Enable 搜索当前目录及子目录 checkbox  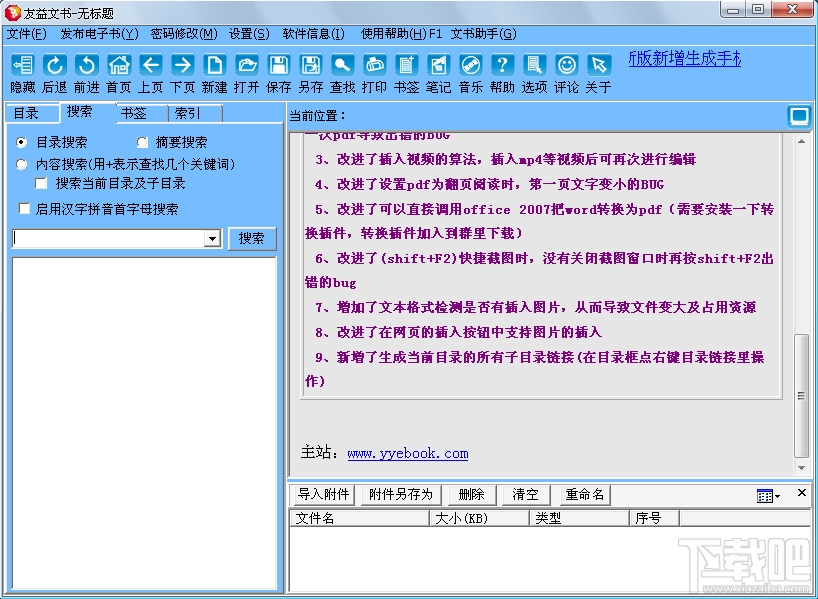coord(41,183)
